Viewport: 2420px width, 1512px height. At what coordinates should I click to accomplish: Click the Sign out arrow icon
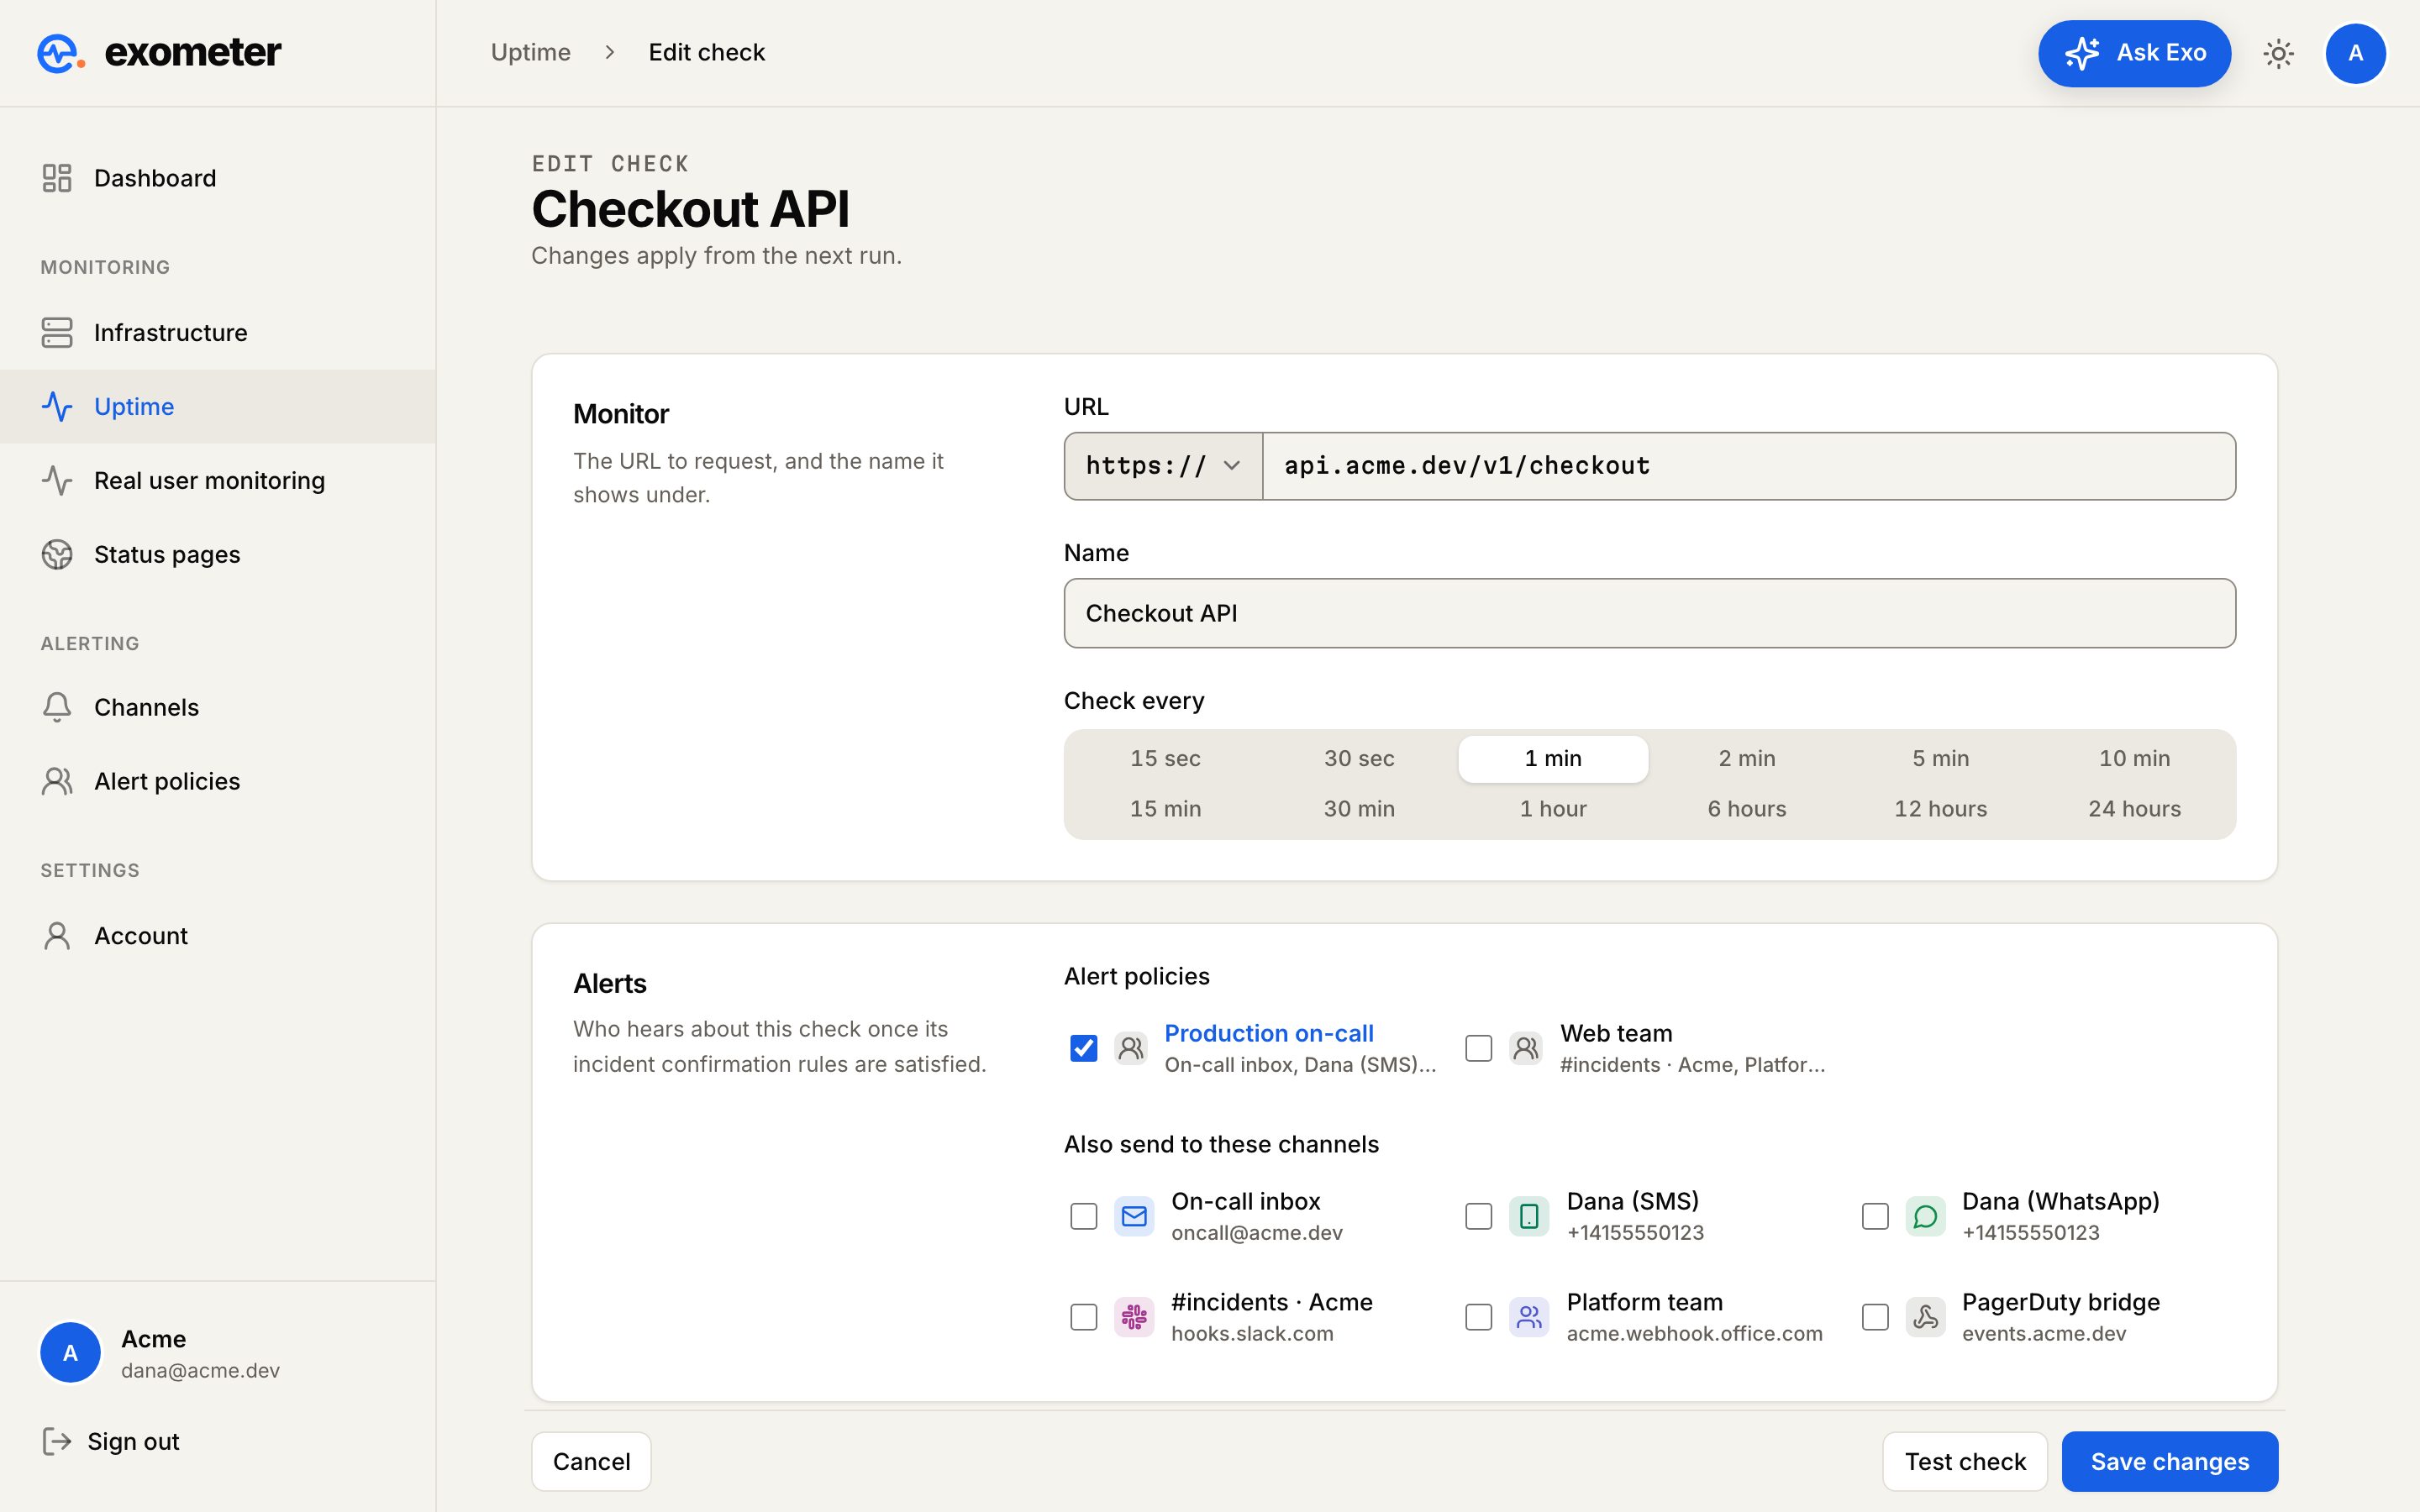[x=57, y=1441]
